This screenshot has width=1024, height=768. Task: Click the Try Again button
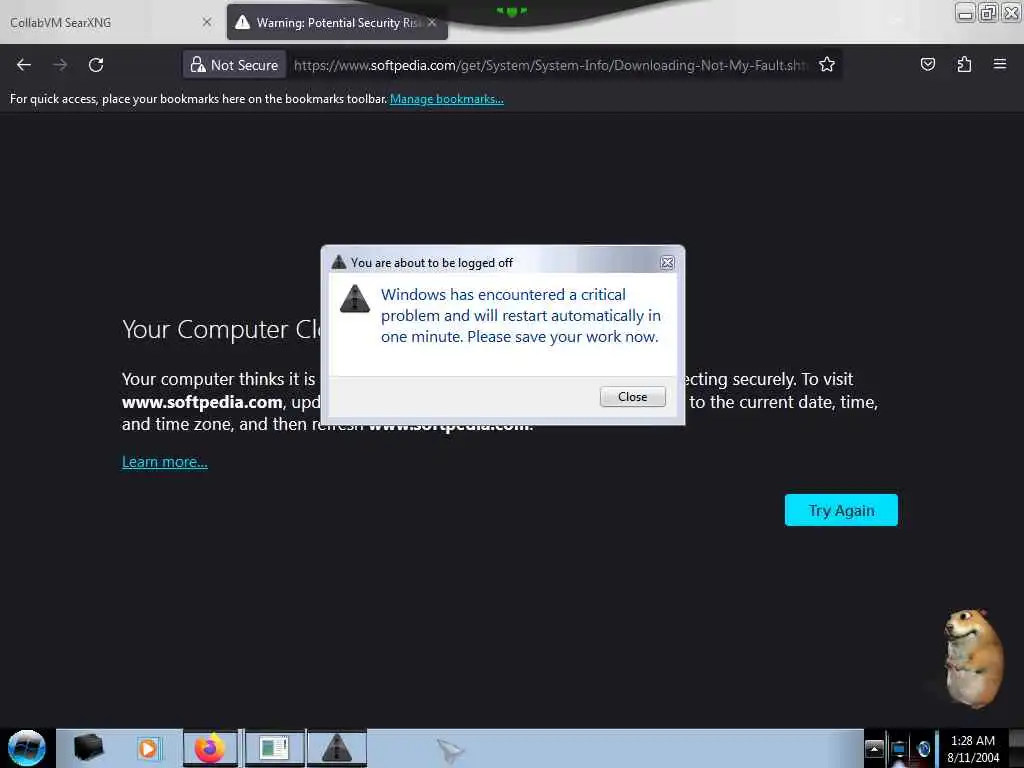(x=841, y=510)
